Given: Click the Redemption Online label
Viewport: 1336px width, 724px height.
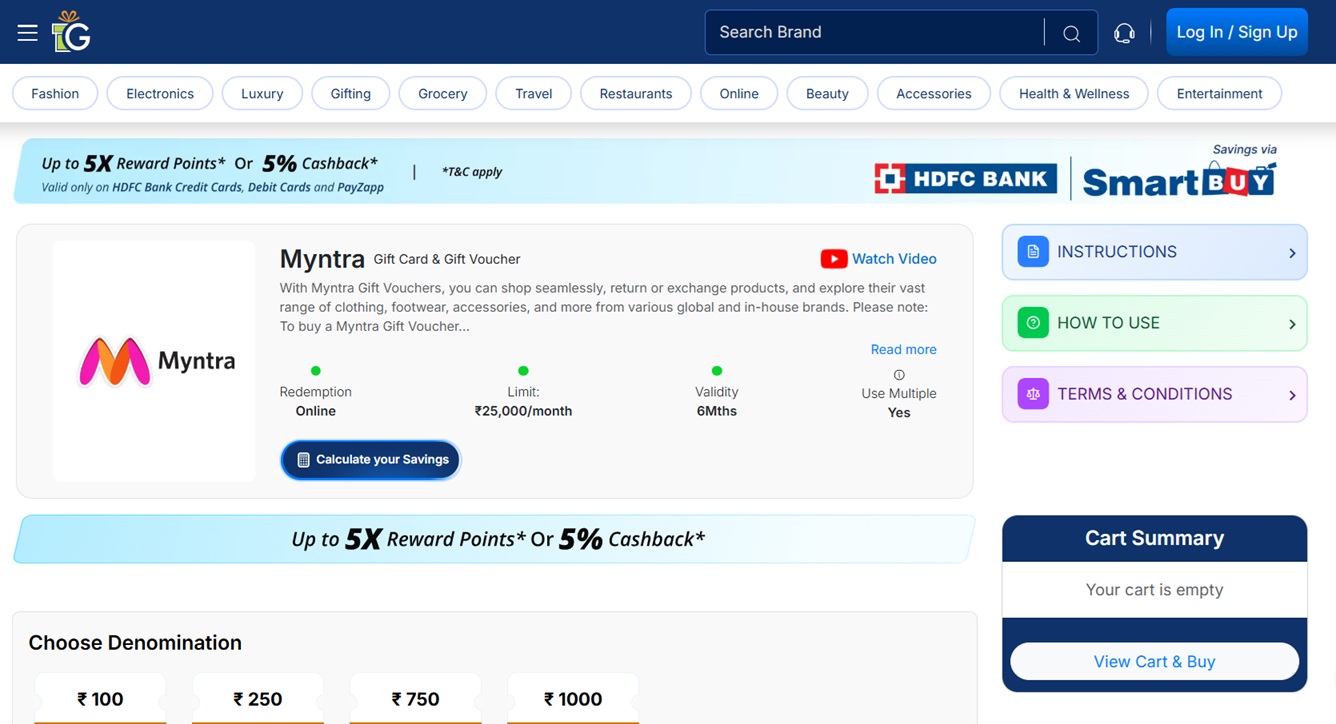Looking at the screenshot, I should (316, 402).
